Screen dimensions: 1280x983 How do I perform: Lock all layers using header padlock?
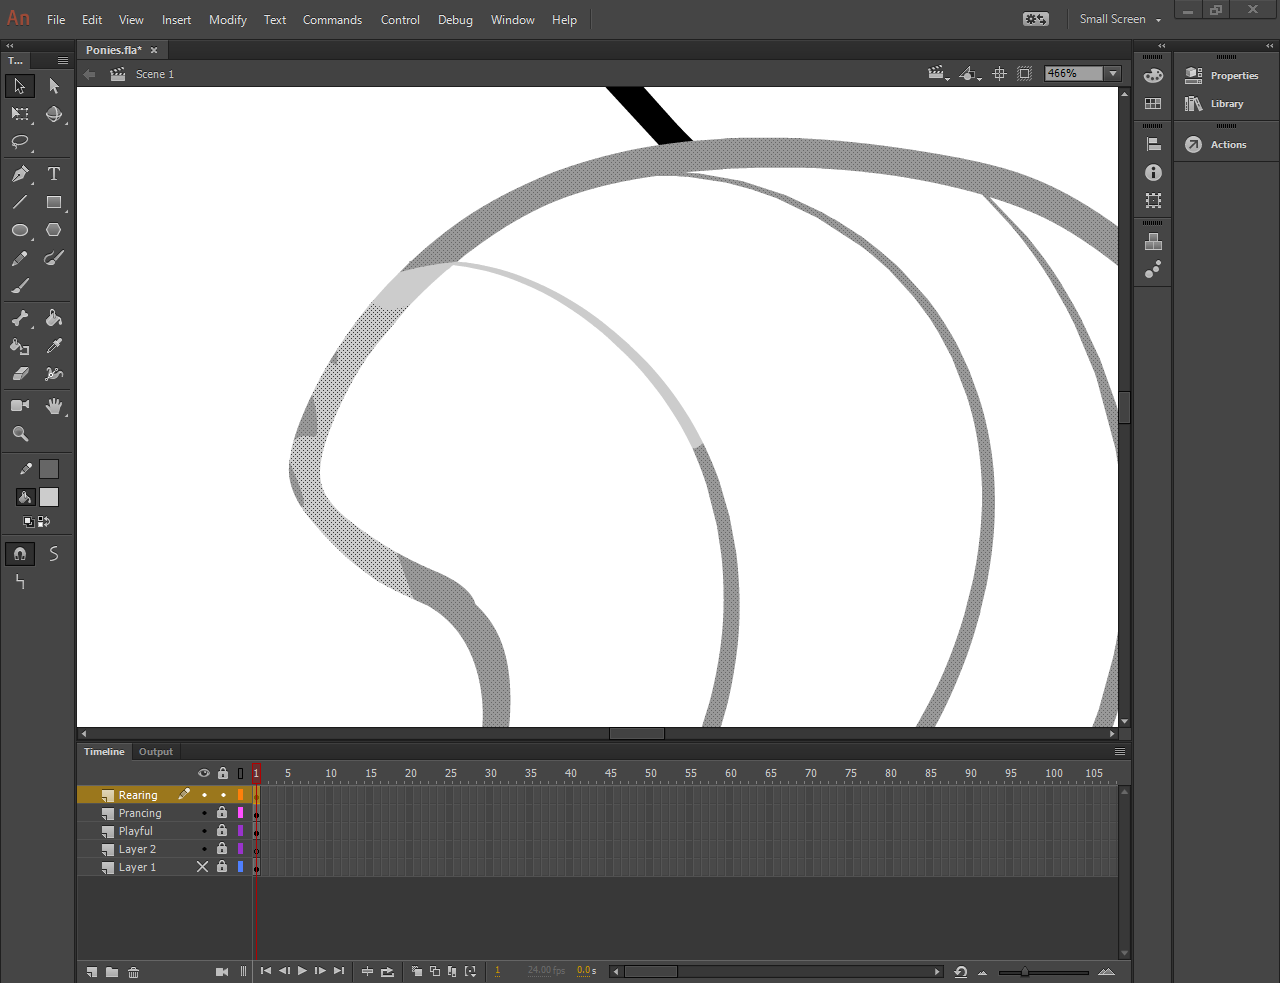point(223,773)
